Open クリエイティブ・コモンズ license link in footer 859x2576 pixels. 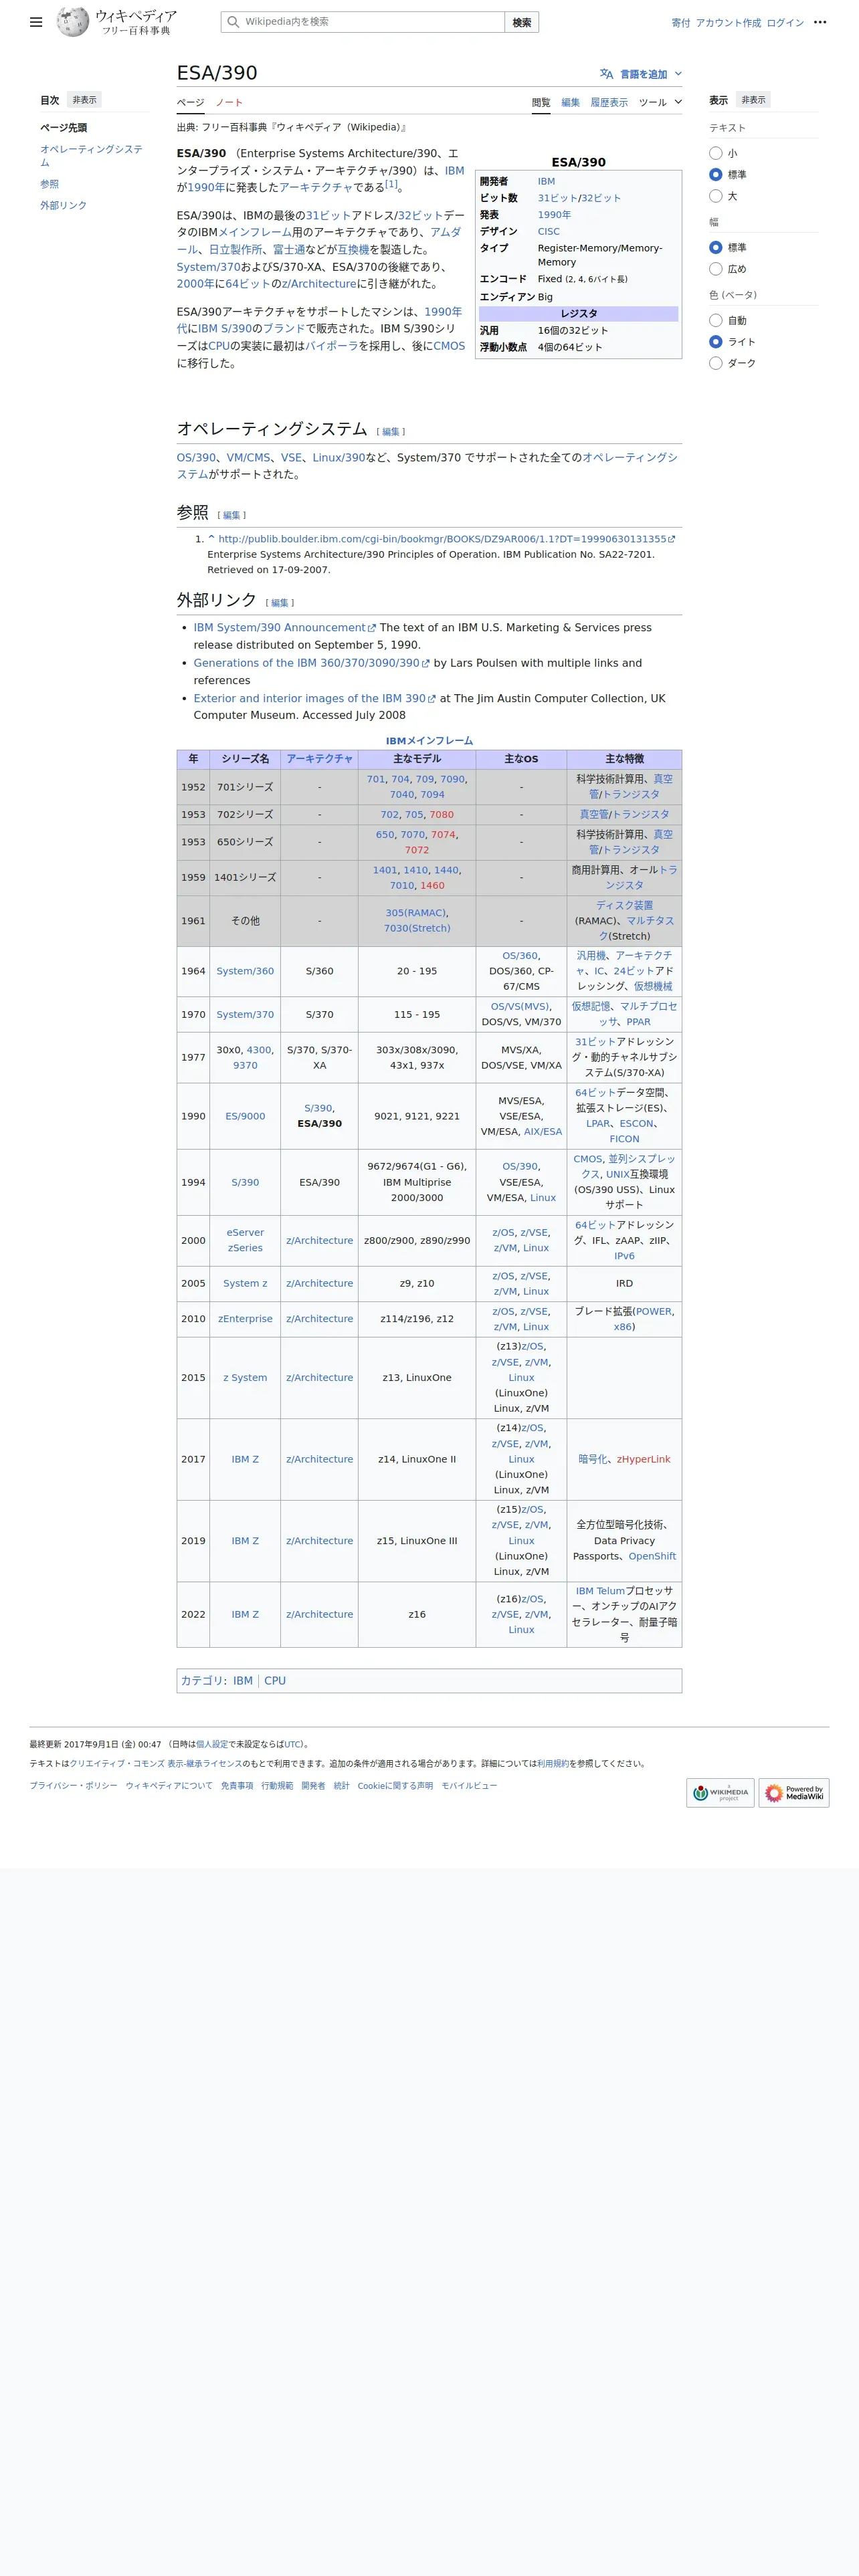[x=156, y=1764]
